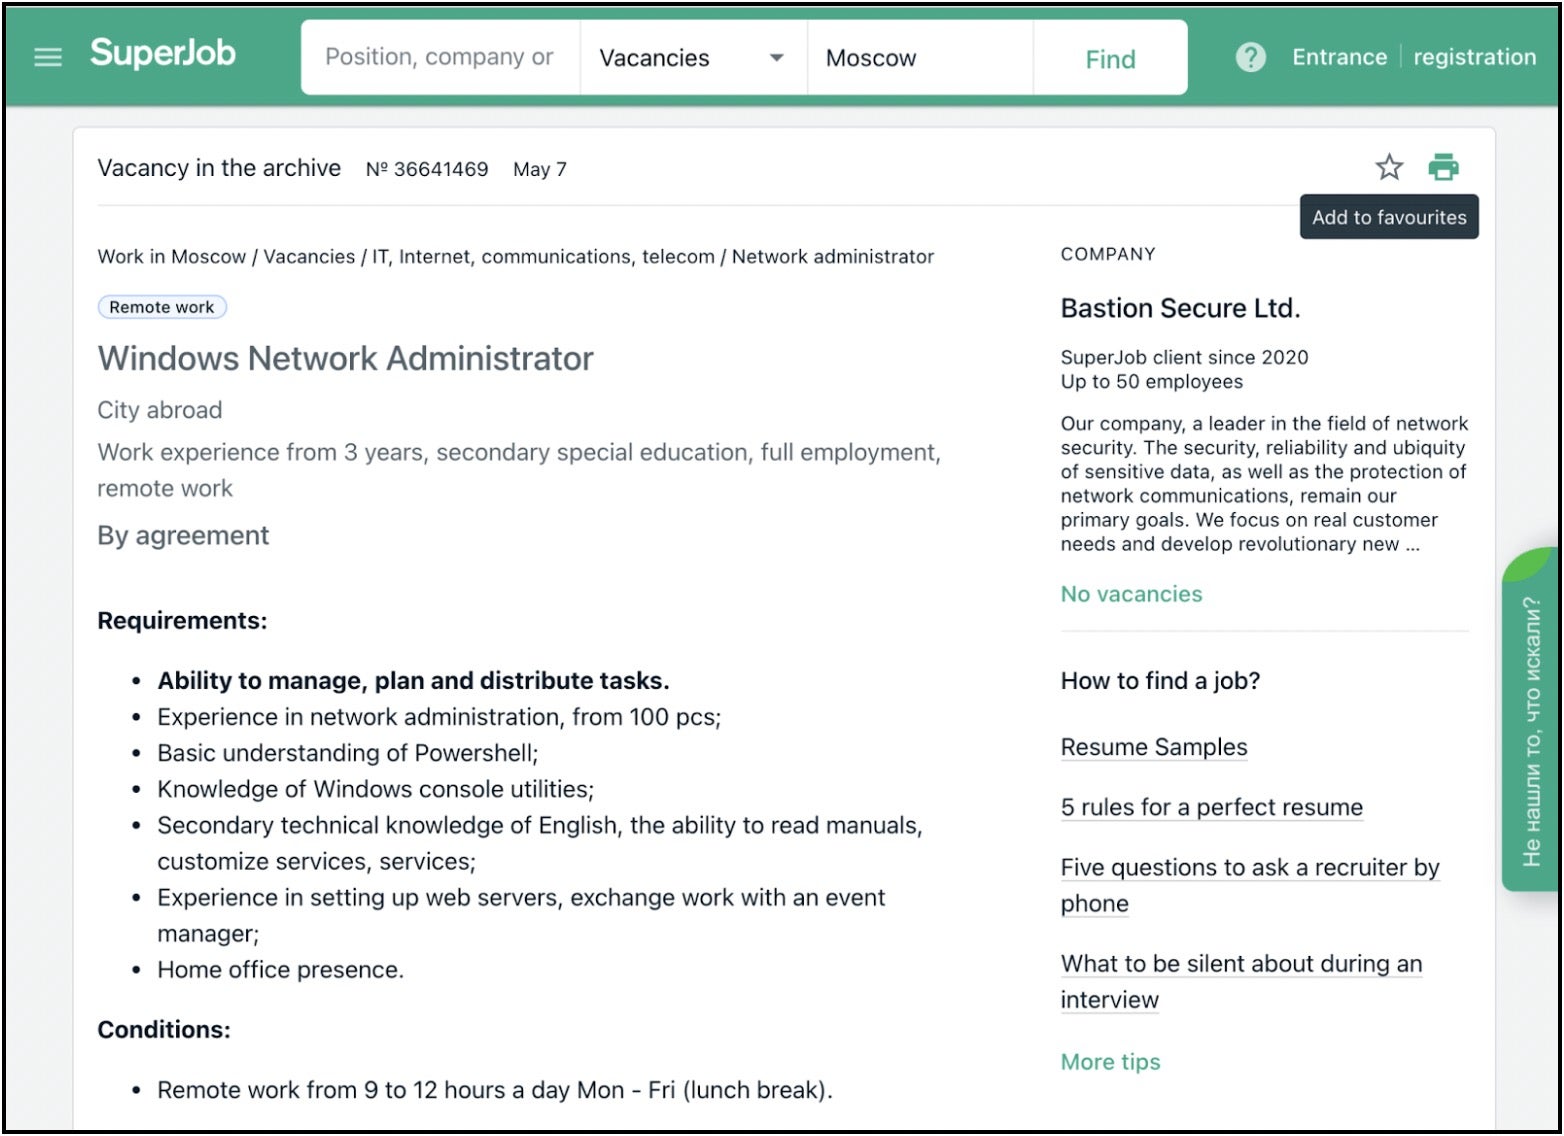Viewport: 1564px width, 1136px height.
Task: Click the Remote work tag
Action: click(162, 307)
